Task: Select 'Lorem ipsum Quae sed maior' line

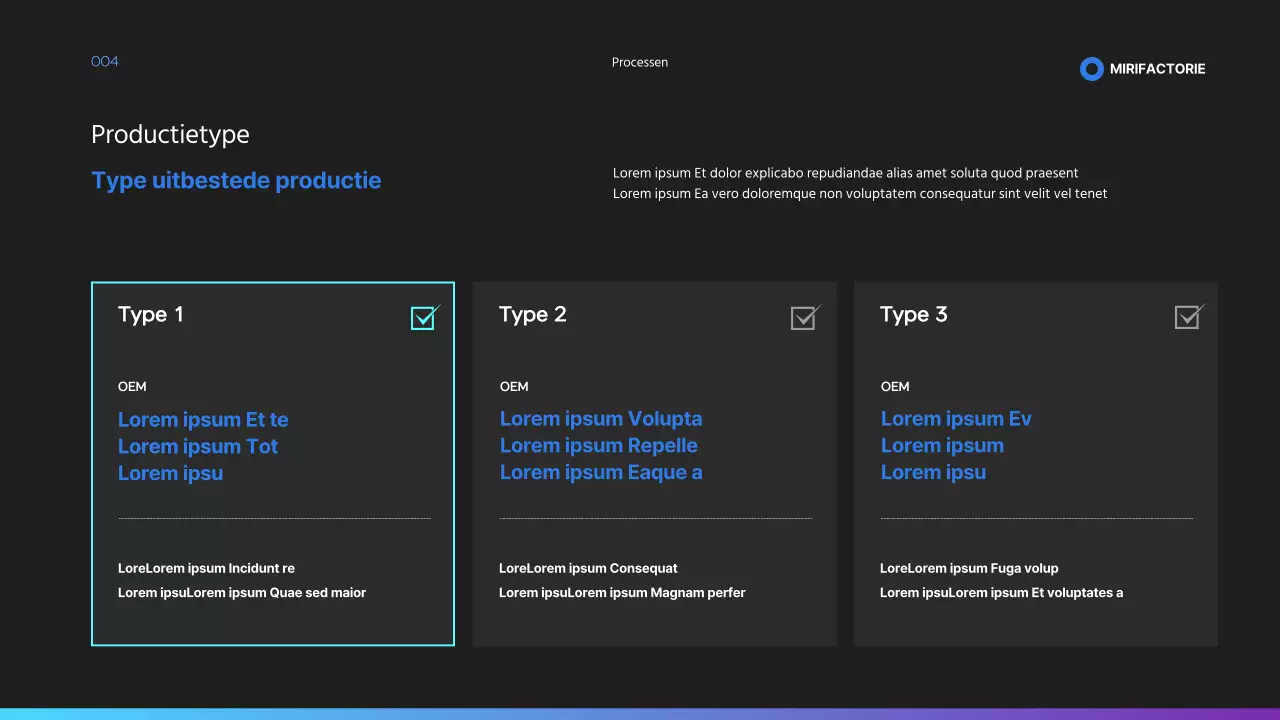Action: tap(242, 593)
